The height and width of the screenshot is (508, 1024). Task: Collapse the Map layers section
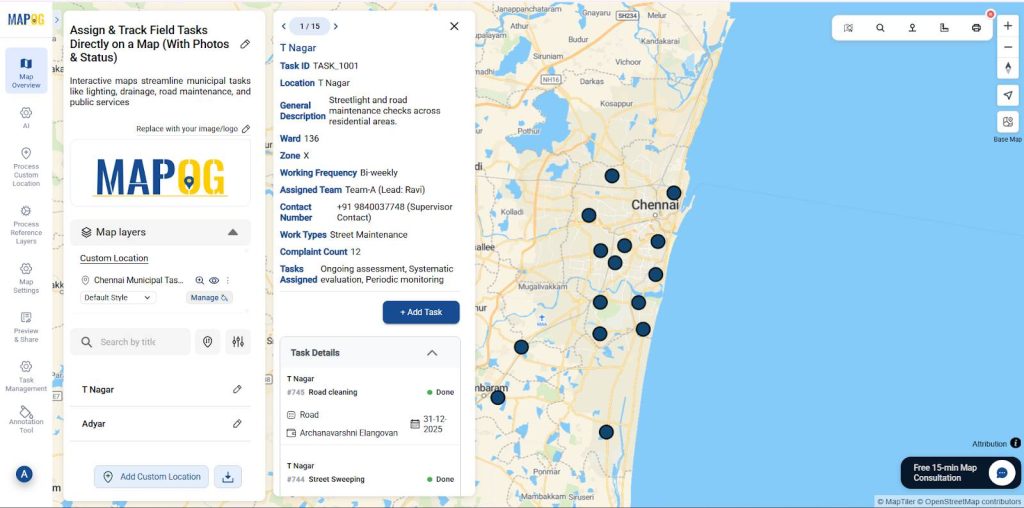pyautogui.click(x=233, y=232)
